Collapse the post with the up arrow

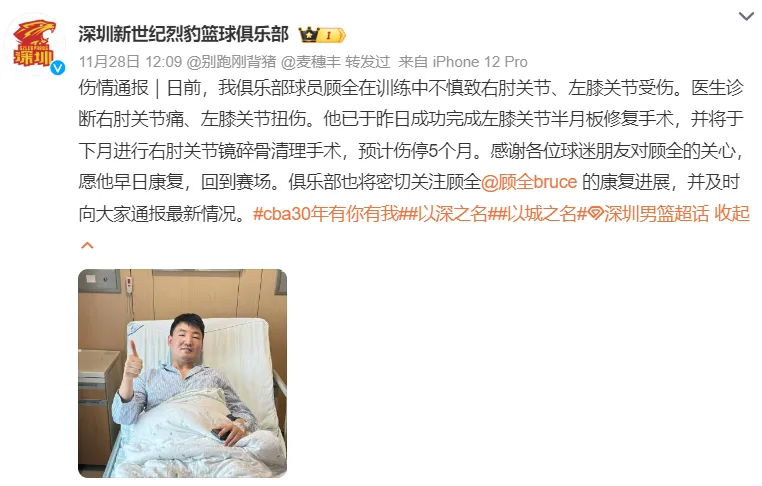point(87,245)
